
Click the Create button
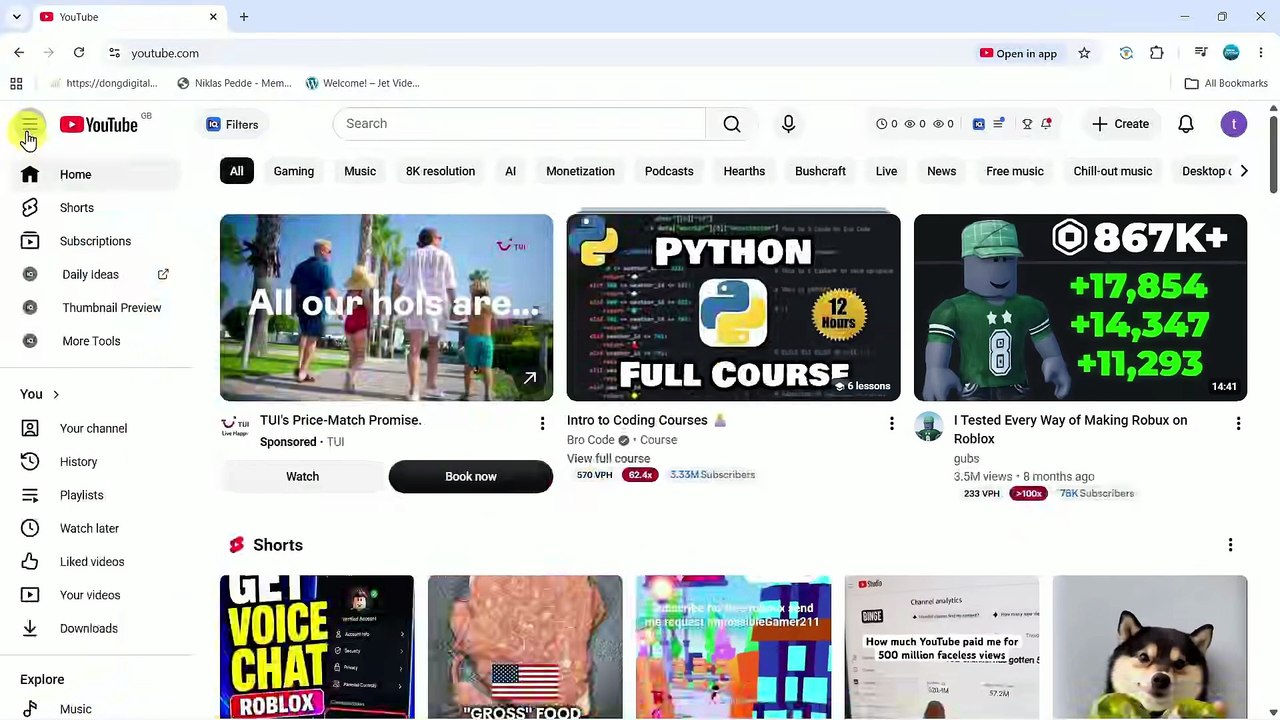[x=1120, y=124]
